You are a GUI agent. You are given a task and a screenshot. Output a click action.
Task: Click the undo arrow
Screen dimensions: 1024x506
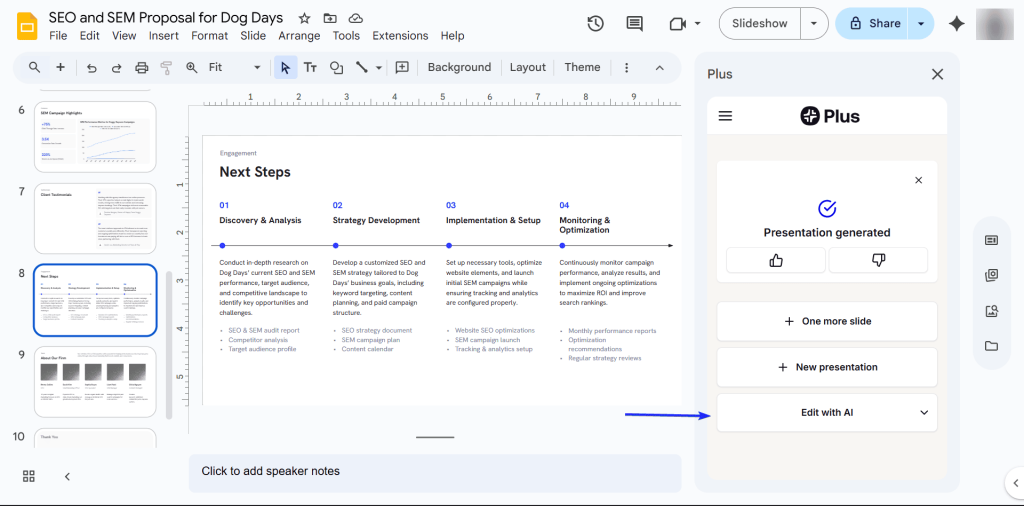(x=92, y=68)
